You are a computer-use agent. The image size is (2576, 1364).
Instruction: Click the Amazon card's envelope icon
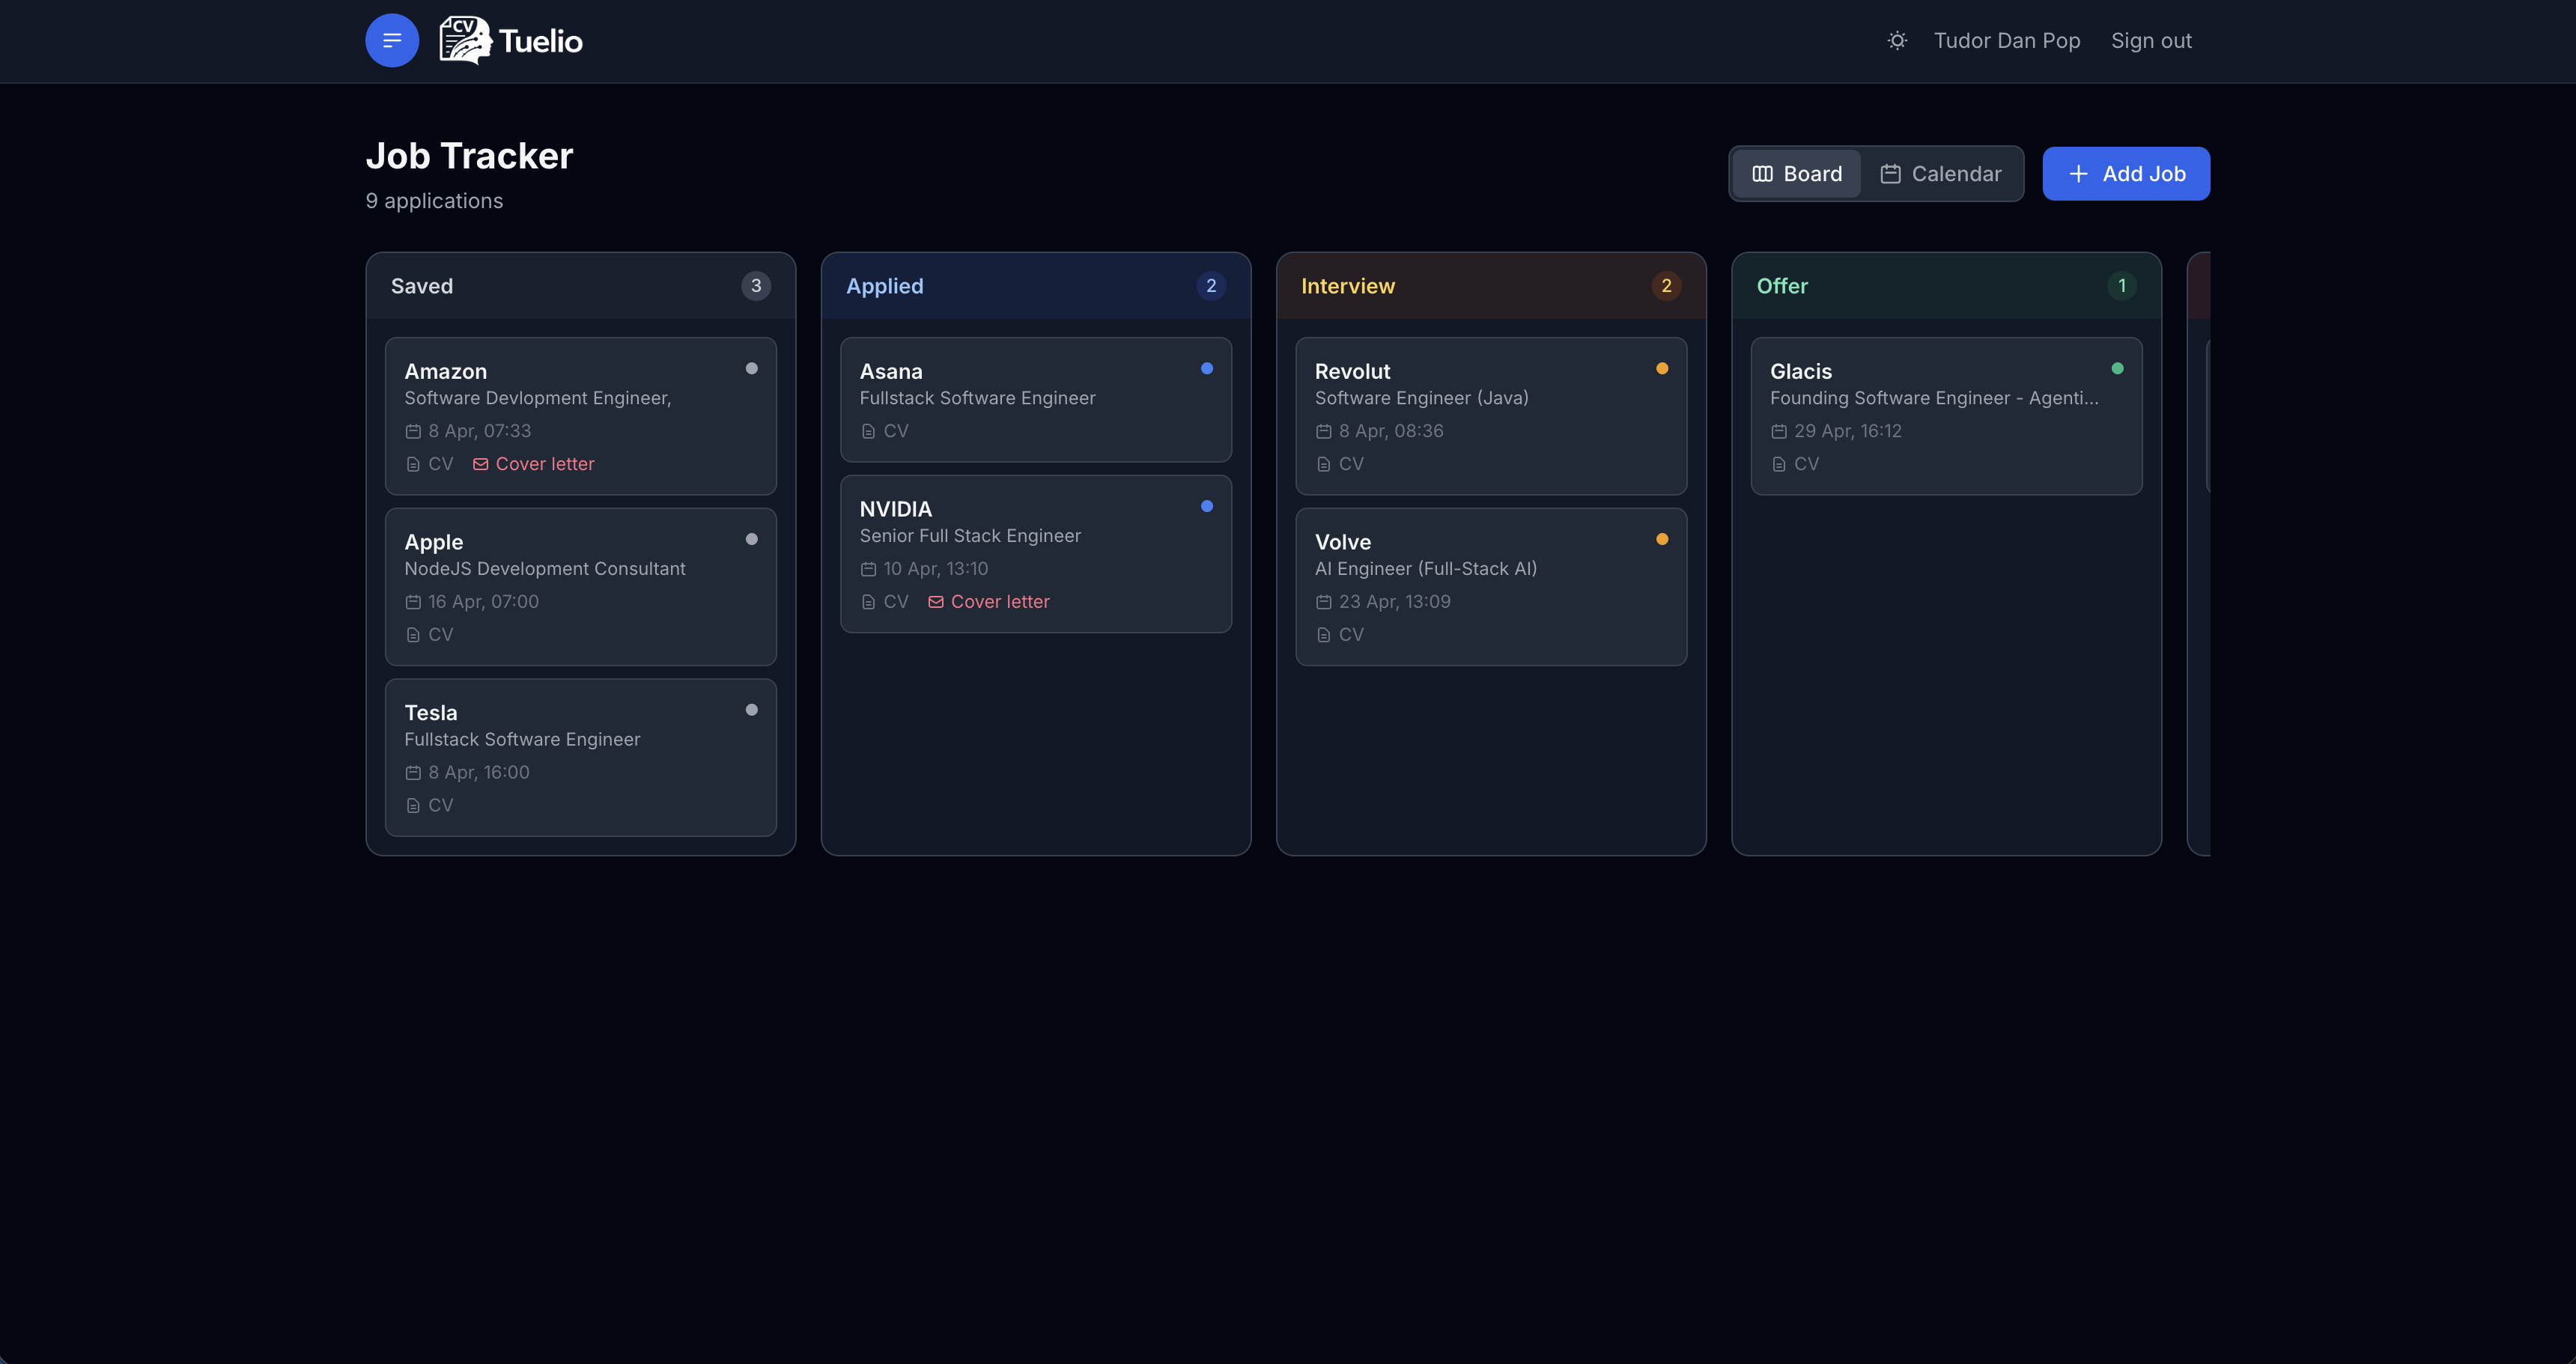(481, 464)
